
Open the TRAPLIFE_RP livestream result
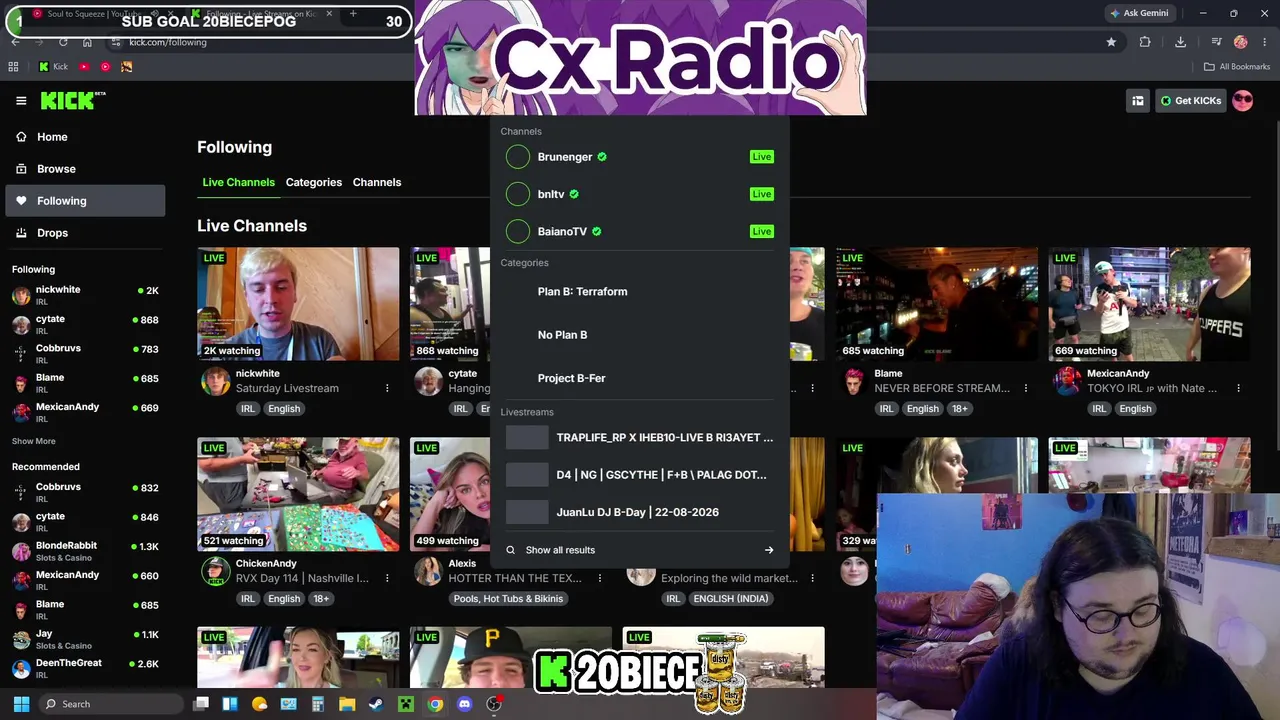pyautogui.click(x=640, y=438)
